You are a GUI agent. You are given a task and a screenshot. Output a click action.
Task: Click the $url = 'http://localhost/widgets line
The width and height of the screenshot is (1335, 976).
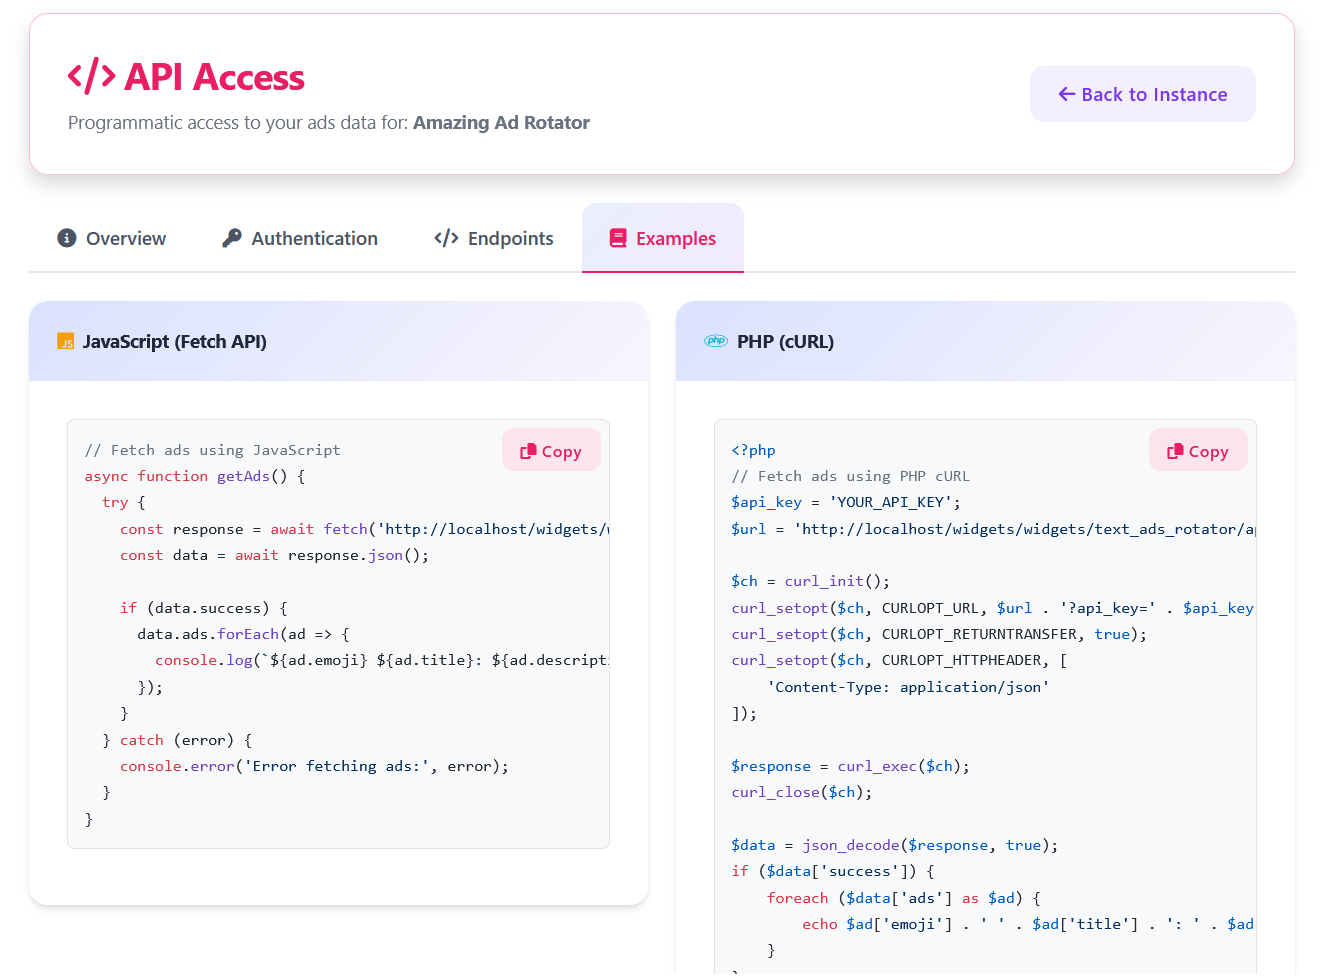click(x=993, y=529)
